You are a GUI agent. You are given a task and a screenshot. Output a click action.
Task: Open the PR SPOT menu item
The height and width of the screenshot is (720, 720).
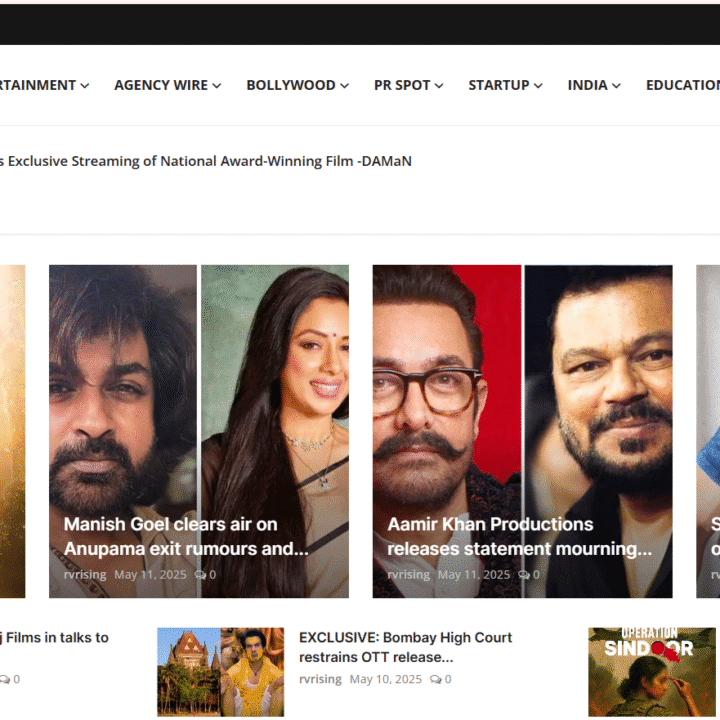(402, 85)
